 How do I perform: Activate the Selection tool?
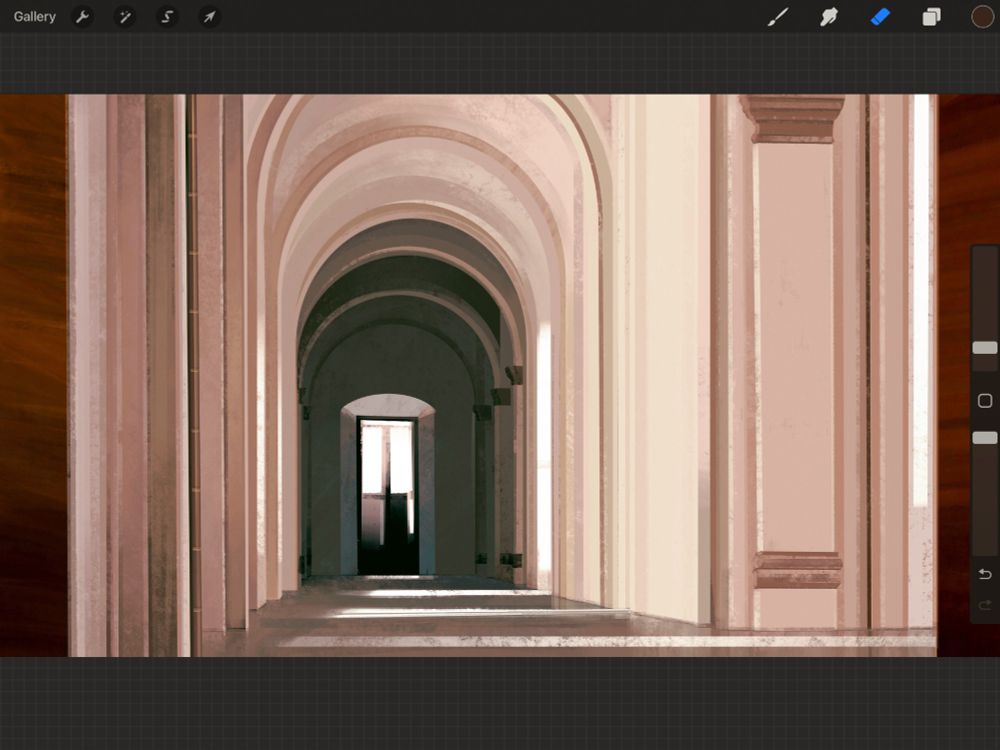click(167, 17)
